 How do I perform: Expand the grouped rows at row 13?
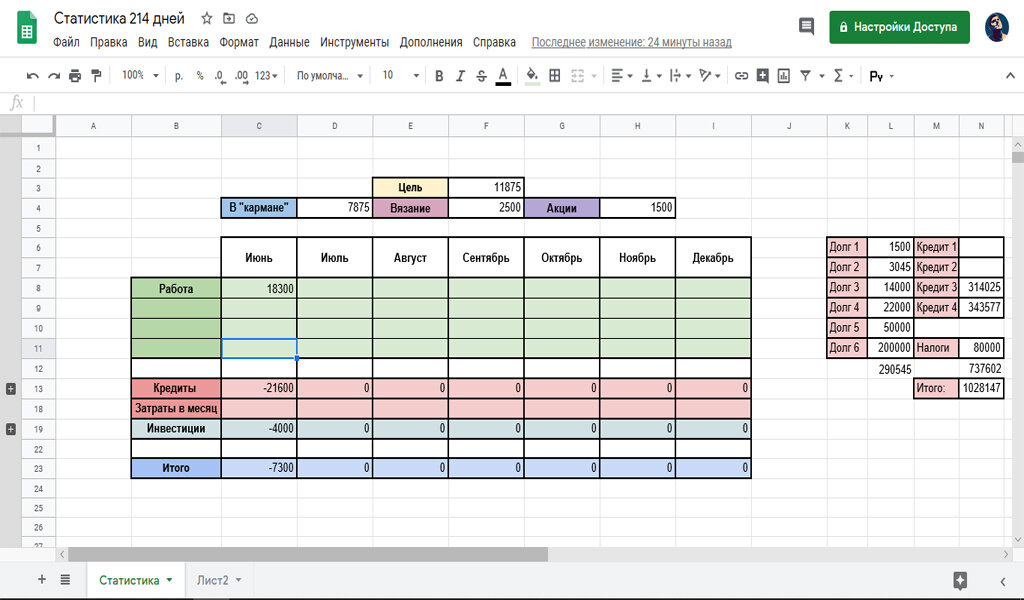[10, 388]
